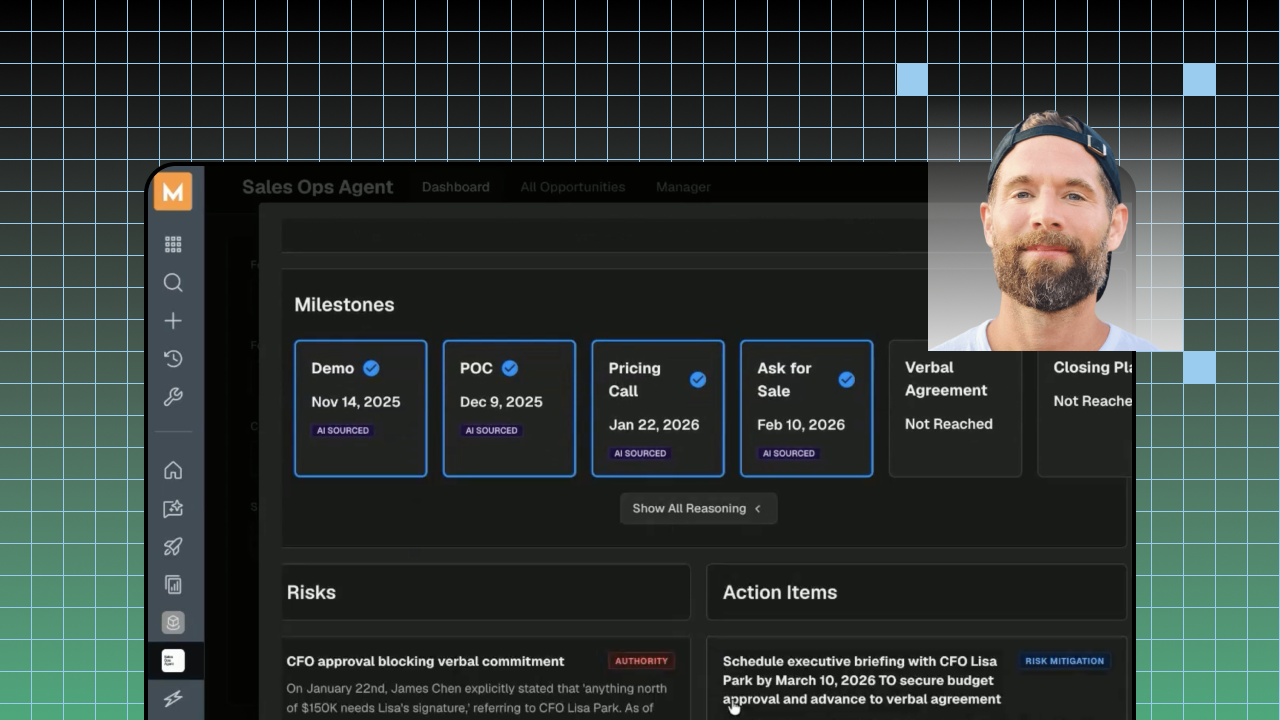Screen dimensions: 1280x720
Task: Click the Jan 22, 2026 date
Action: 654,425
